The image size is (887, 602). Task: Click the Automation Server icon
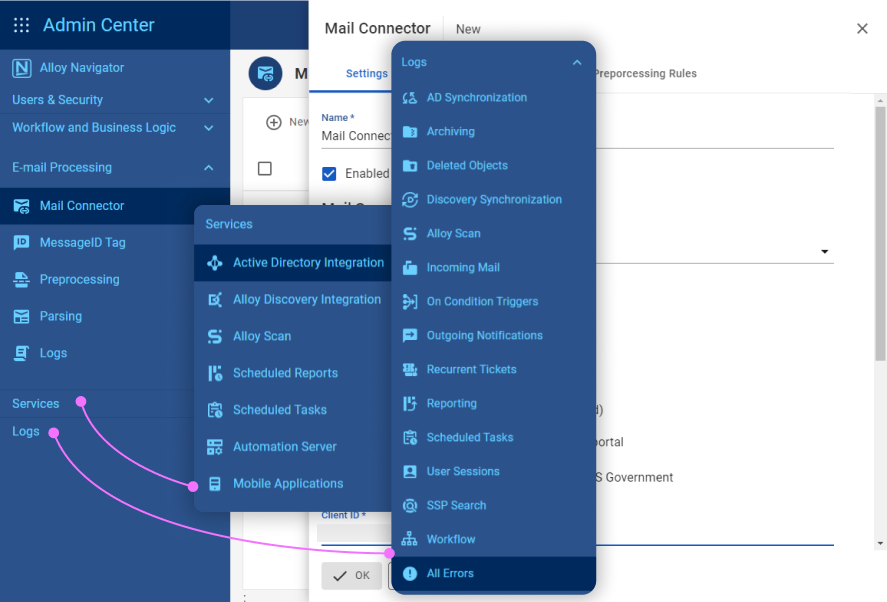coord(215,446)
